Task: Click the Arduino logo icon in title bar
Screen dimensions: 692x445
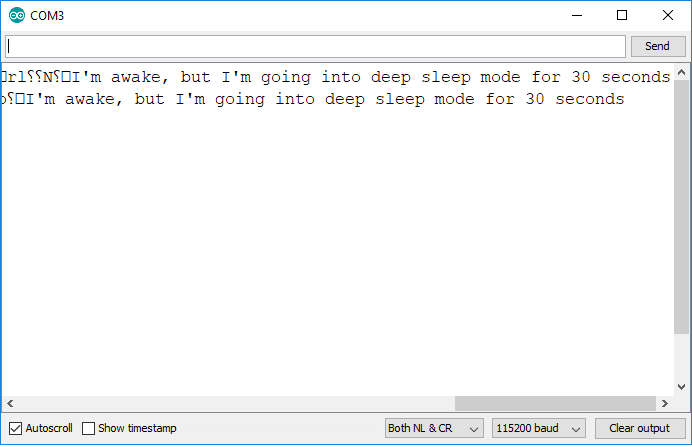Action: [14, 15]
